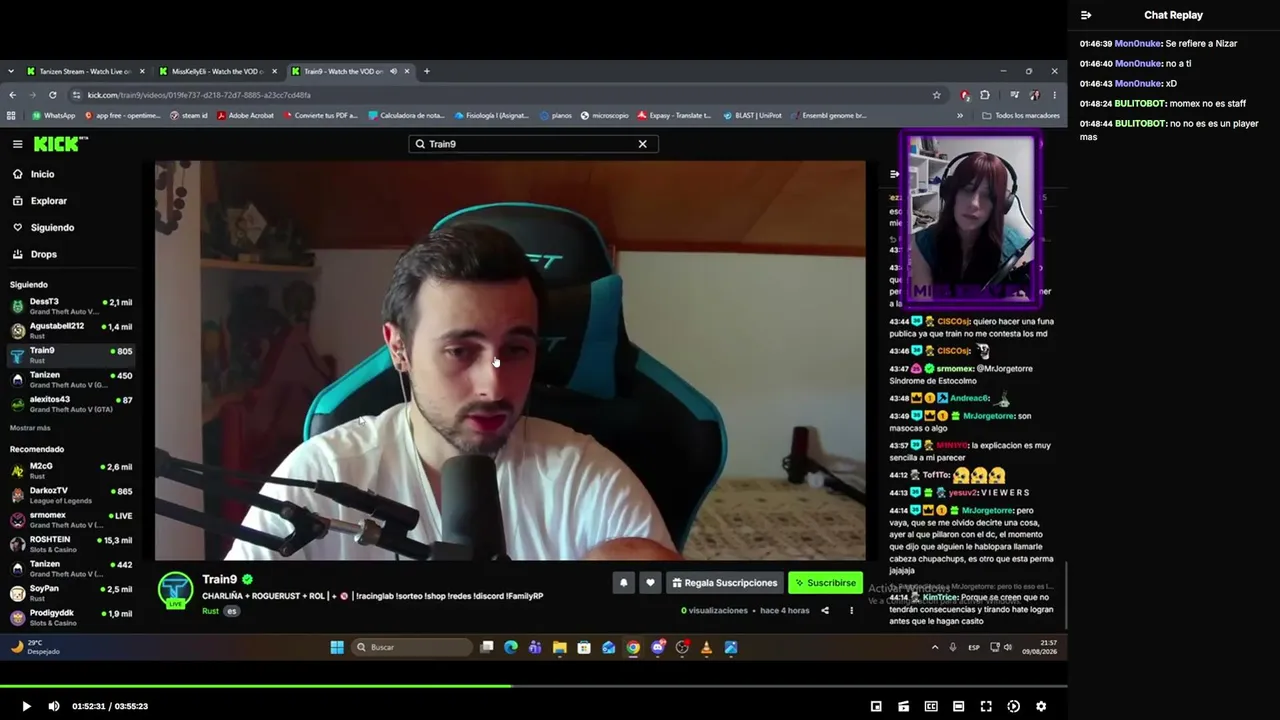Open Agustabell212 channel in sidebar

71,330
